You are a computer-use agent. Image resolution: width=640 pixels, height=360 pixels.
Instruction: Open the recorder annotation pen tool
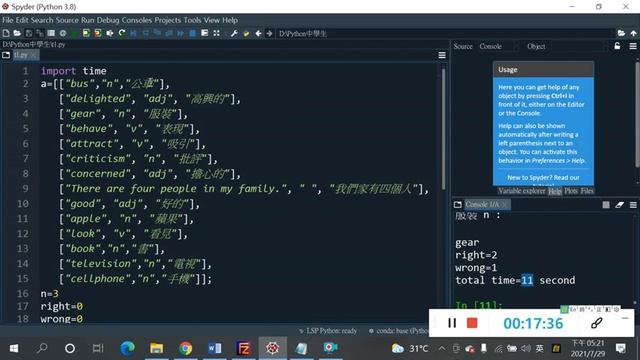pos(596,323)
